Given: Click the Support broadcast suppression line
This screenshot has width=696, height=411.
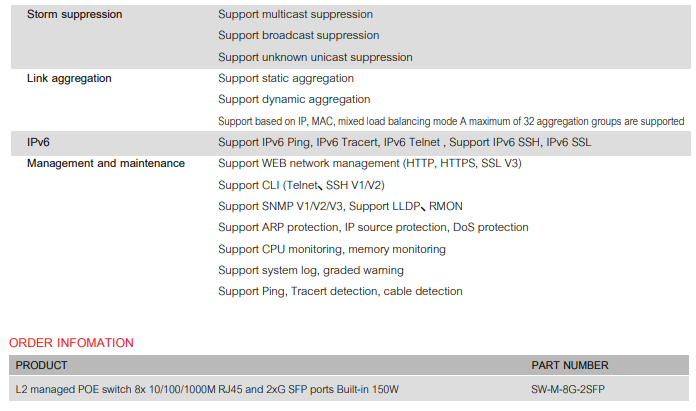Looking at the screenshot, I should point(298,36).
